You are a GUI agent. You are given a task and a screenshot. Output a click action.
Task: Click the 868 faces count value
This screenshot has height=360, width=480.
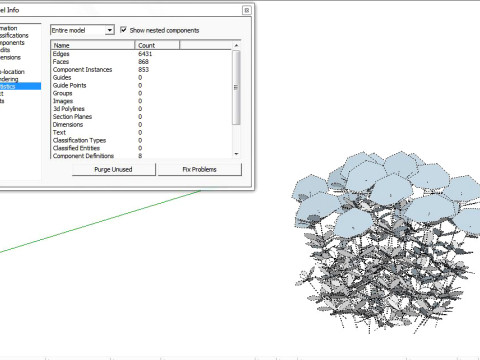click(143, 62)
